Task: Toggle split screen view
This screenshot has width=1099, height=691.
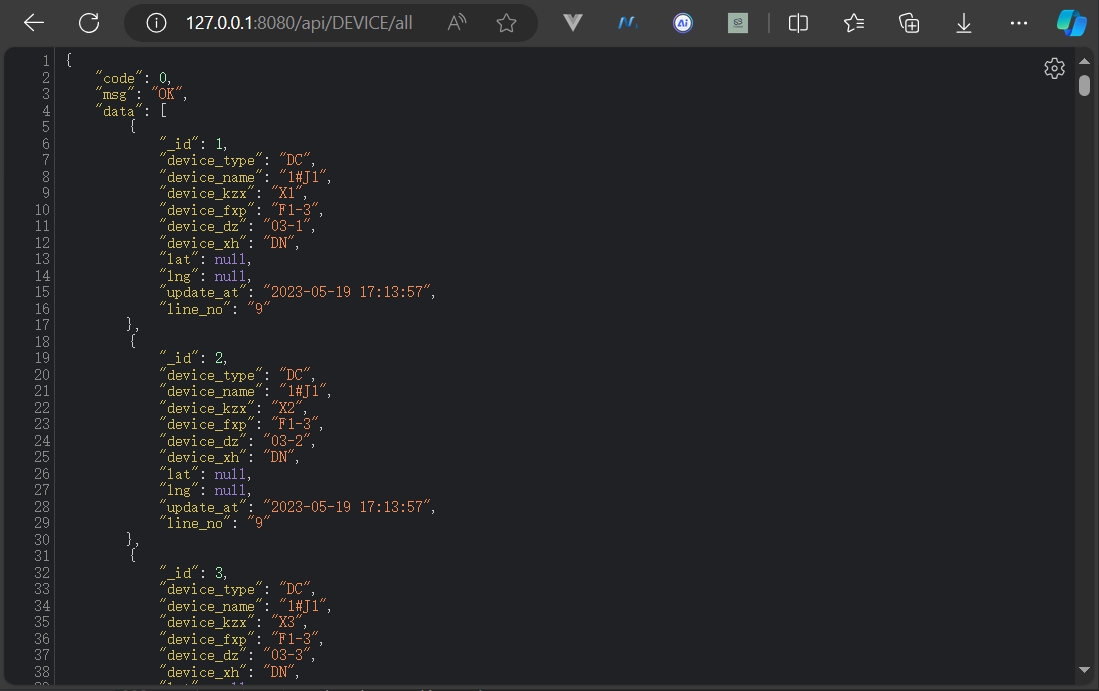Action: tap(798, 23)
